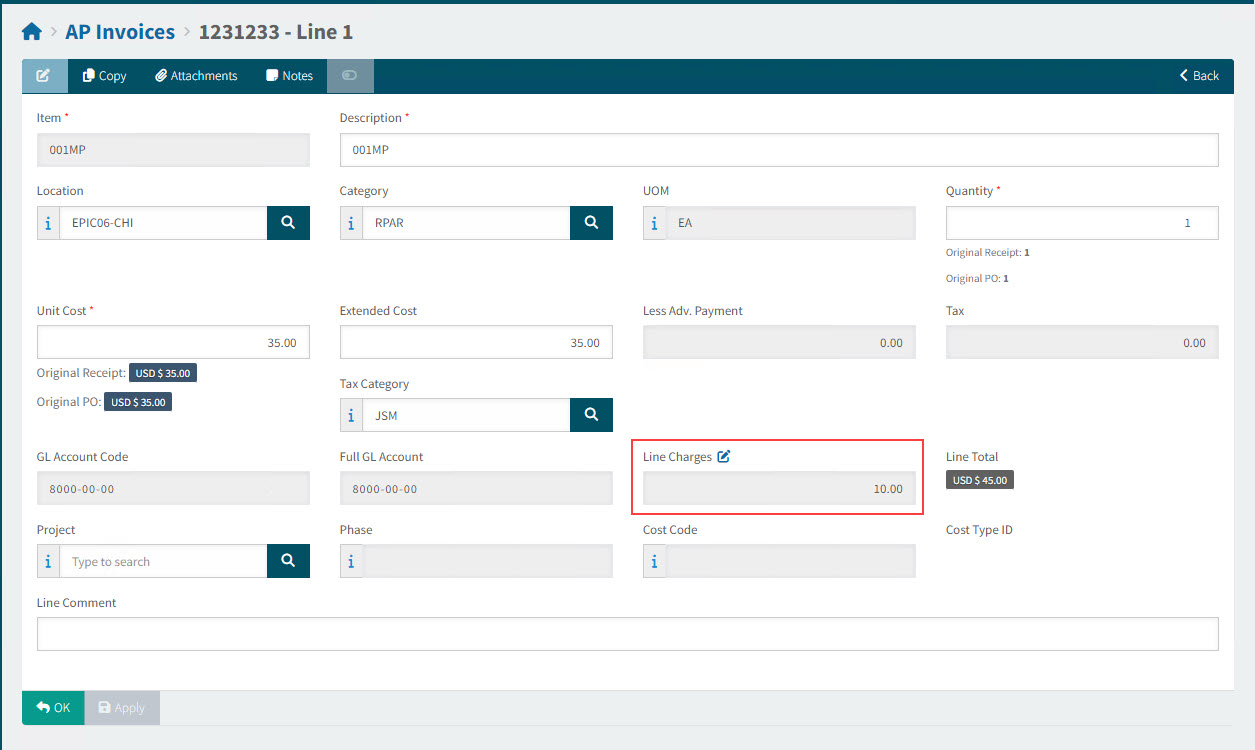Toggle the switch in the toolbar
1255x750 pixels.
click(349, 76)
